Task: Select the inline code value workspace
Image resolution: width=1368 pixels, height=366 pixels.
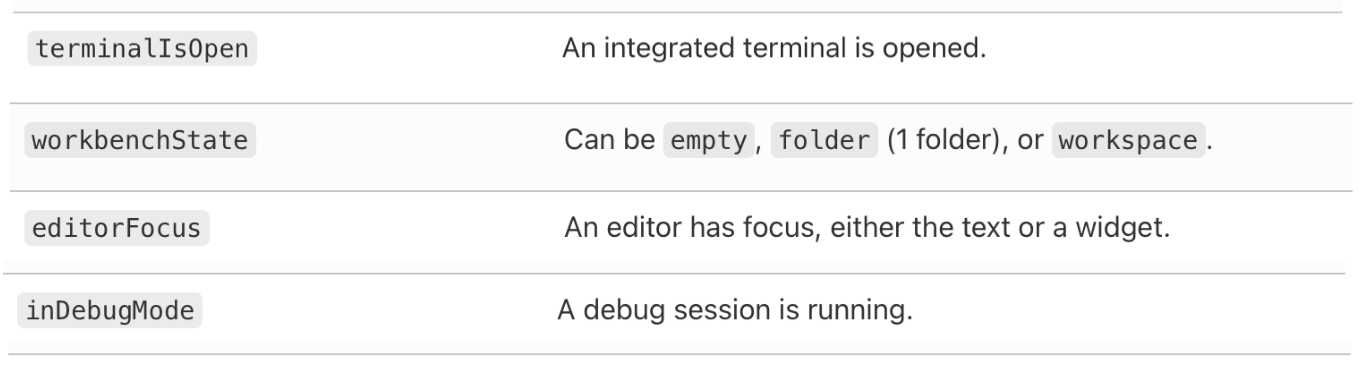Action: pos(1128,140)
